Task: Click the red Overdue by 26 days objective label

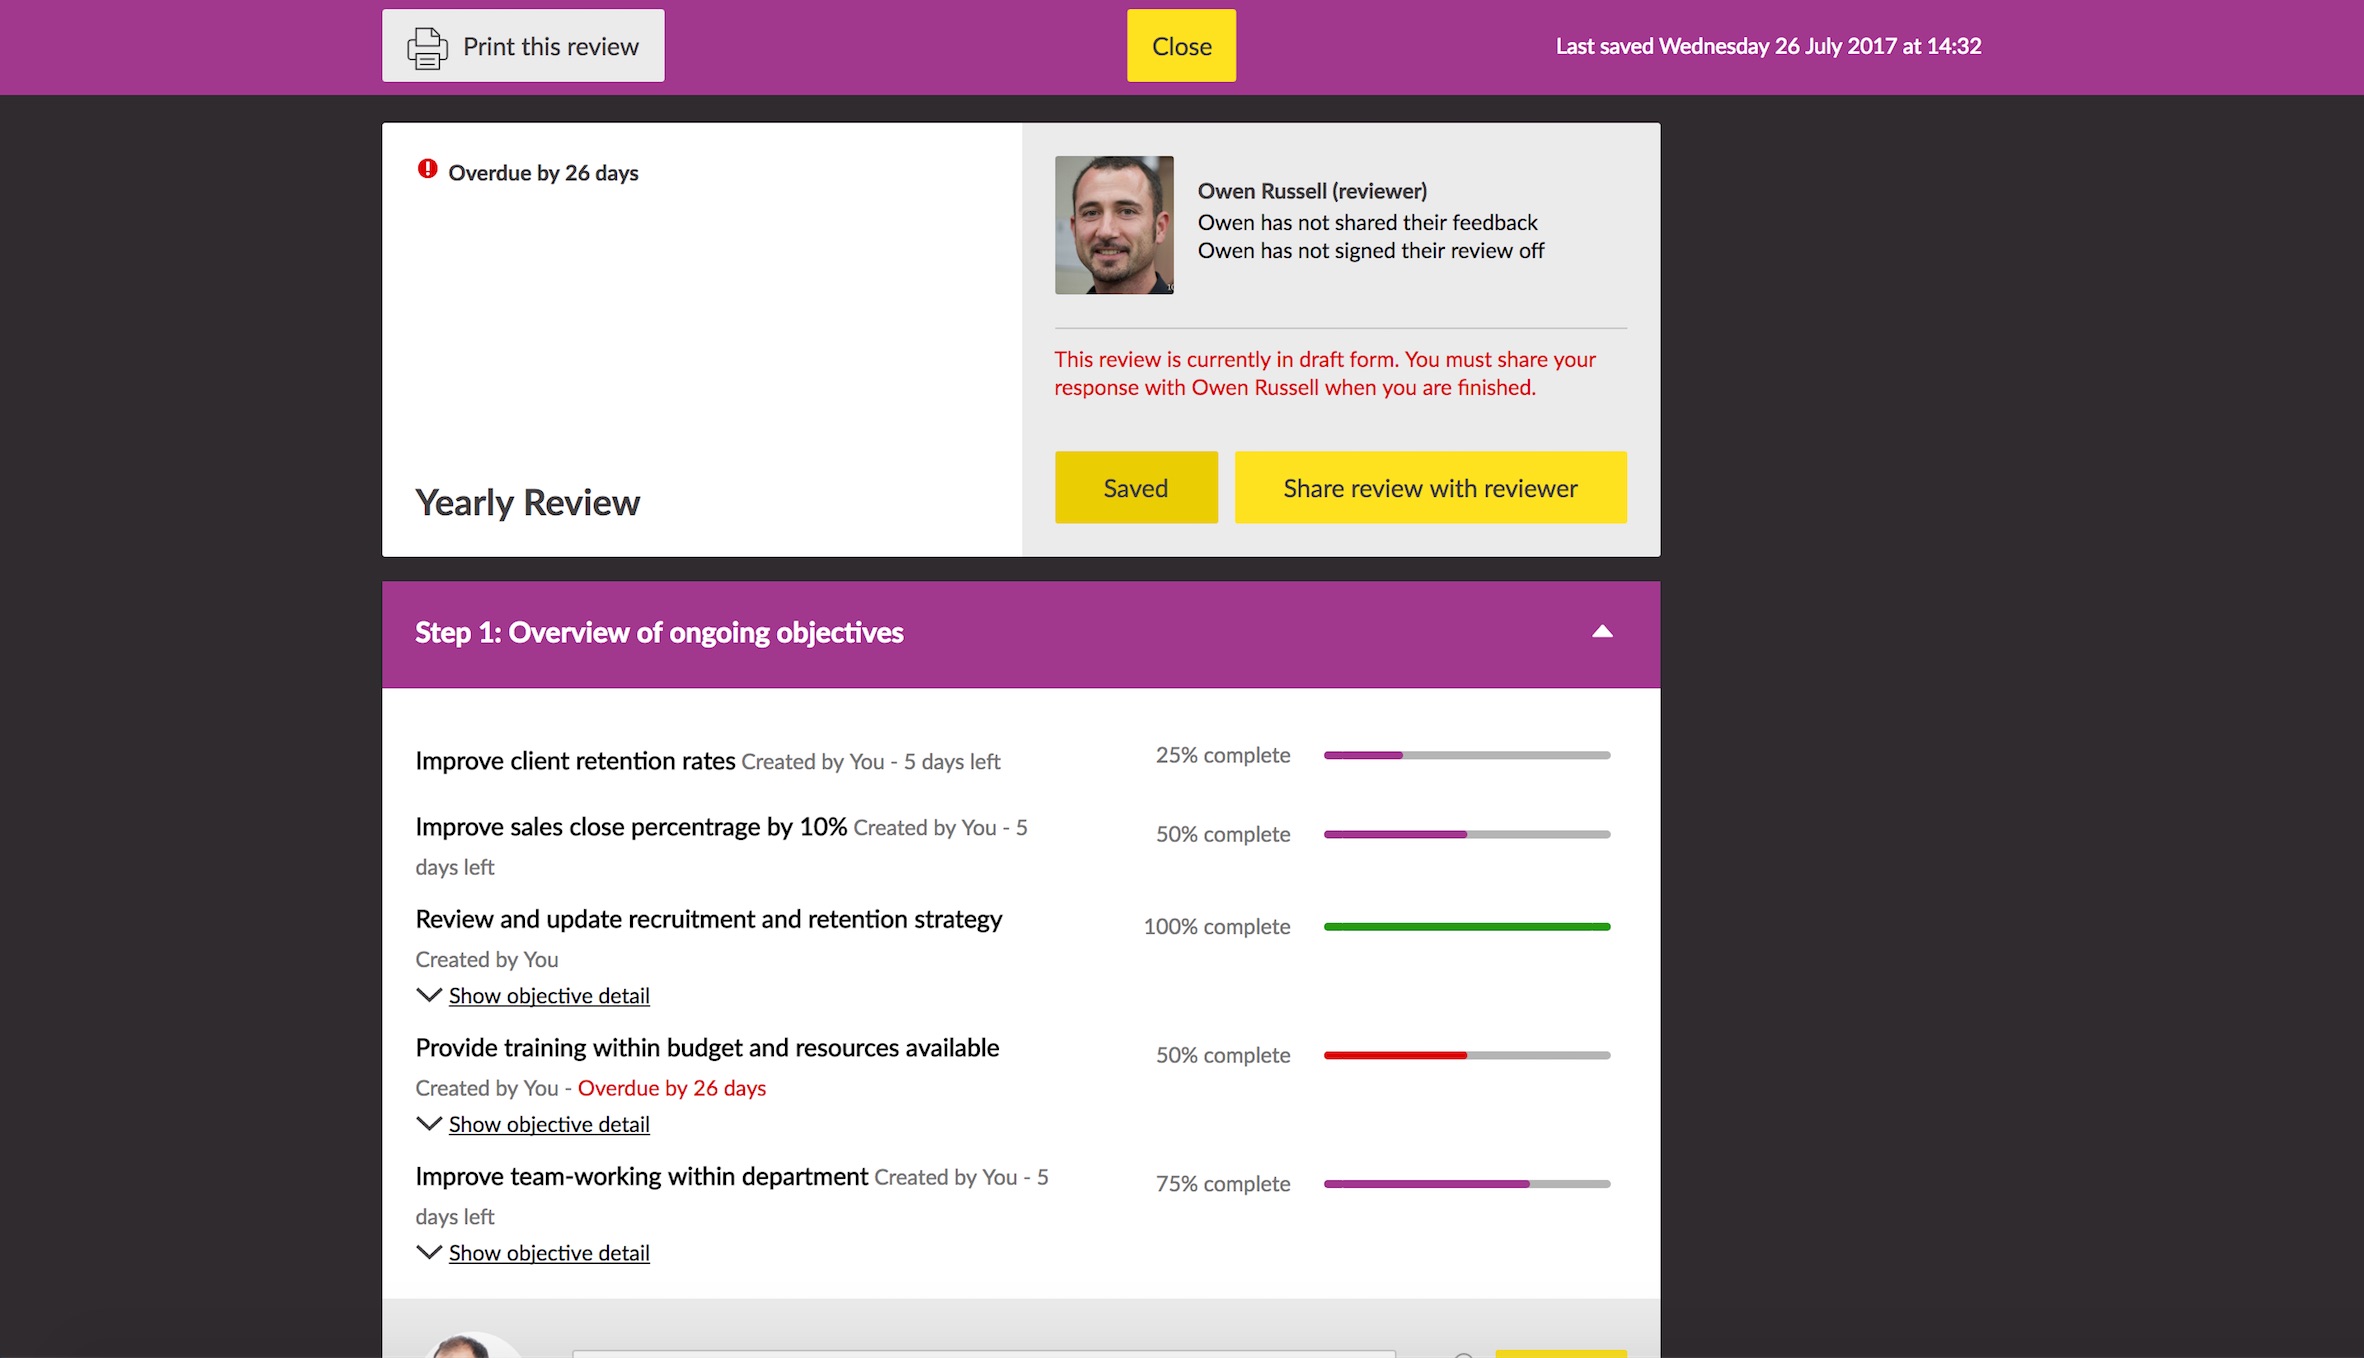Action: click(672, 1088)
